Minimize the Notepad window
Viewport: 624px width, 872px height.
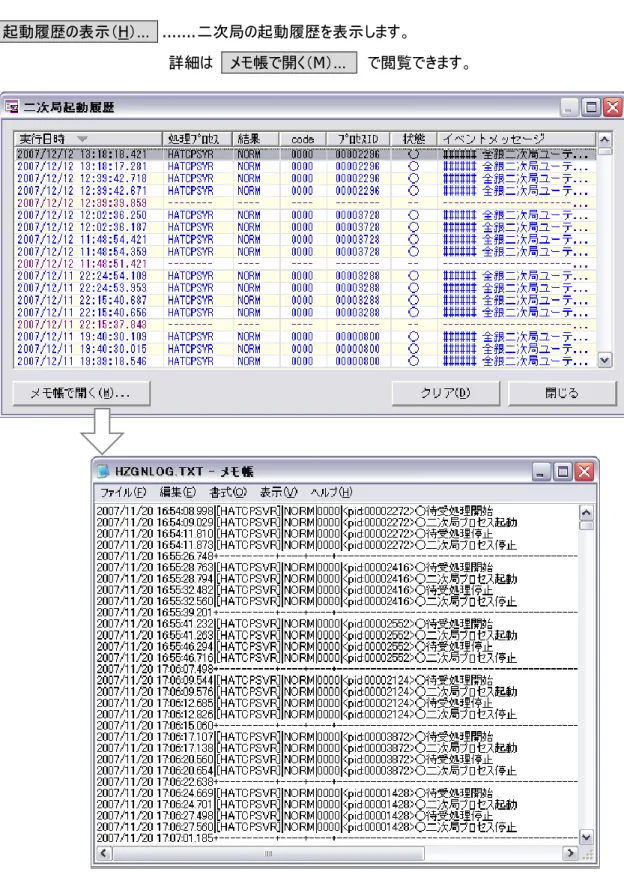tap(541, 472)
